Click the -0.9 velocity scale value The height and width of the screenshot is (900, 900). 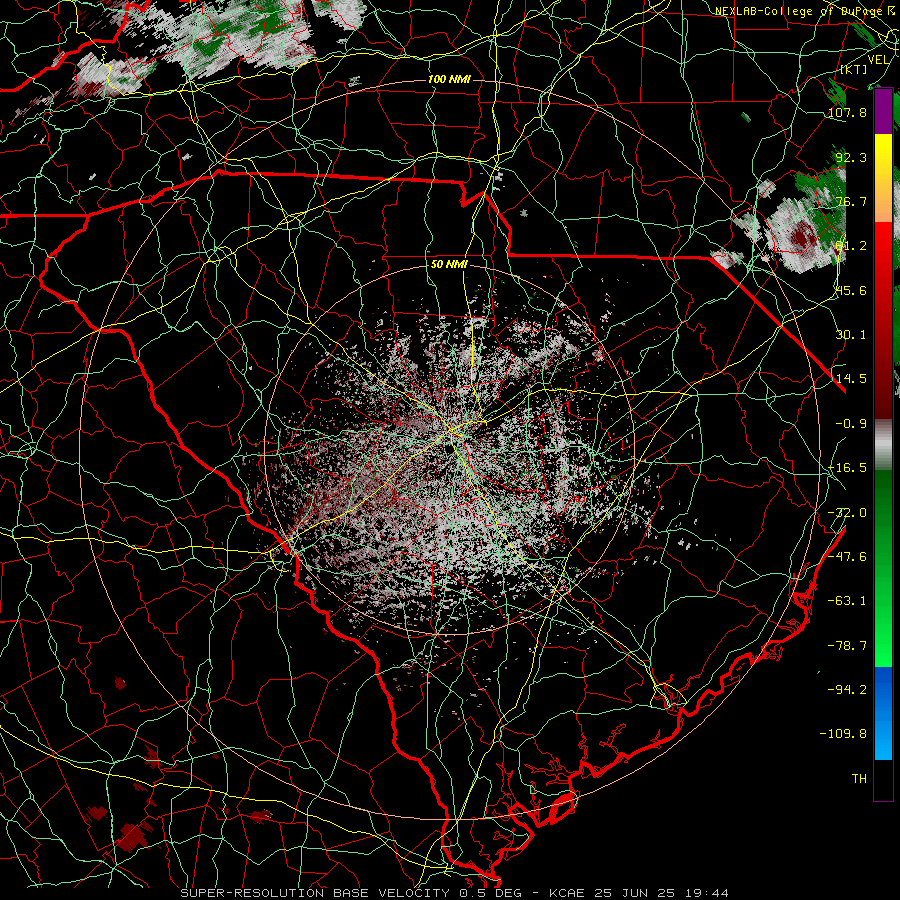851,424
